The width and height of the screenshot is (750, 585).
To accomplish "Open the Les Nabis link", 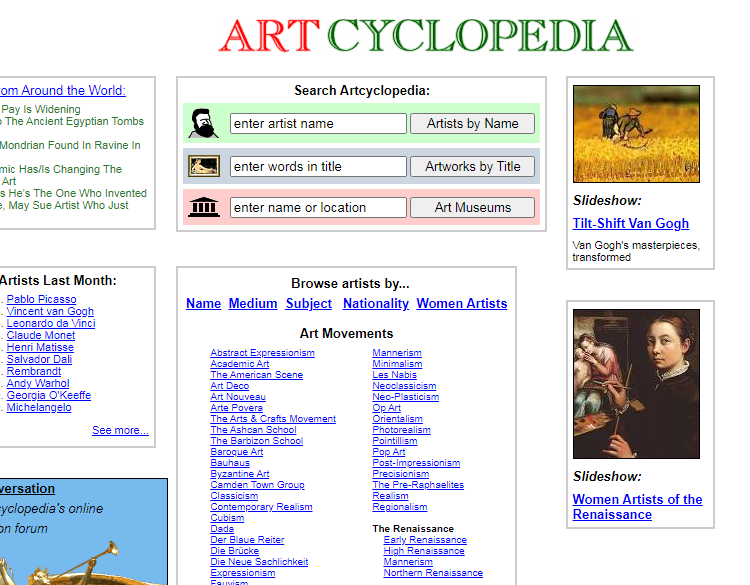I will 394,375.
